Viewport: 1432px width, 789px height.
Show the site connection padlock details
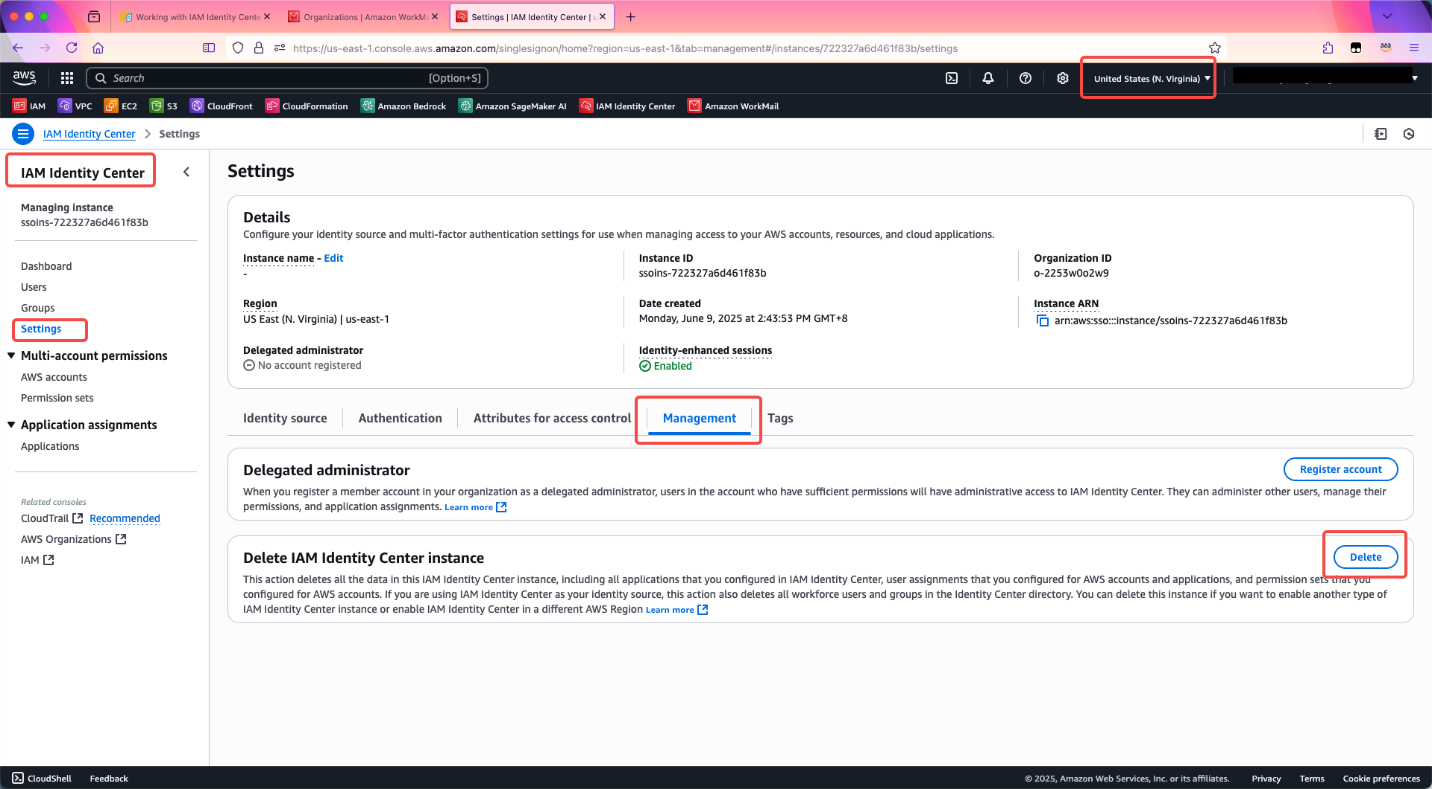pyautogui.click(x=258, y=47)
